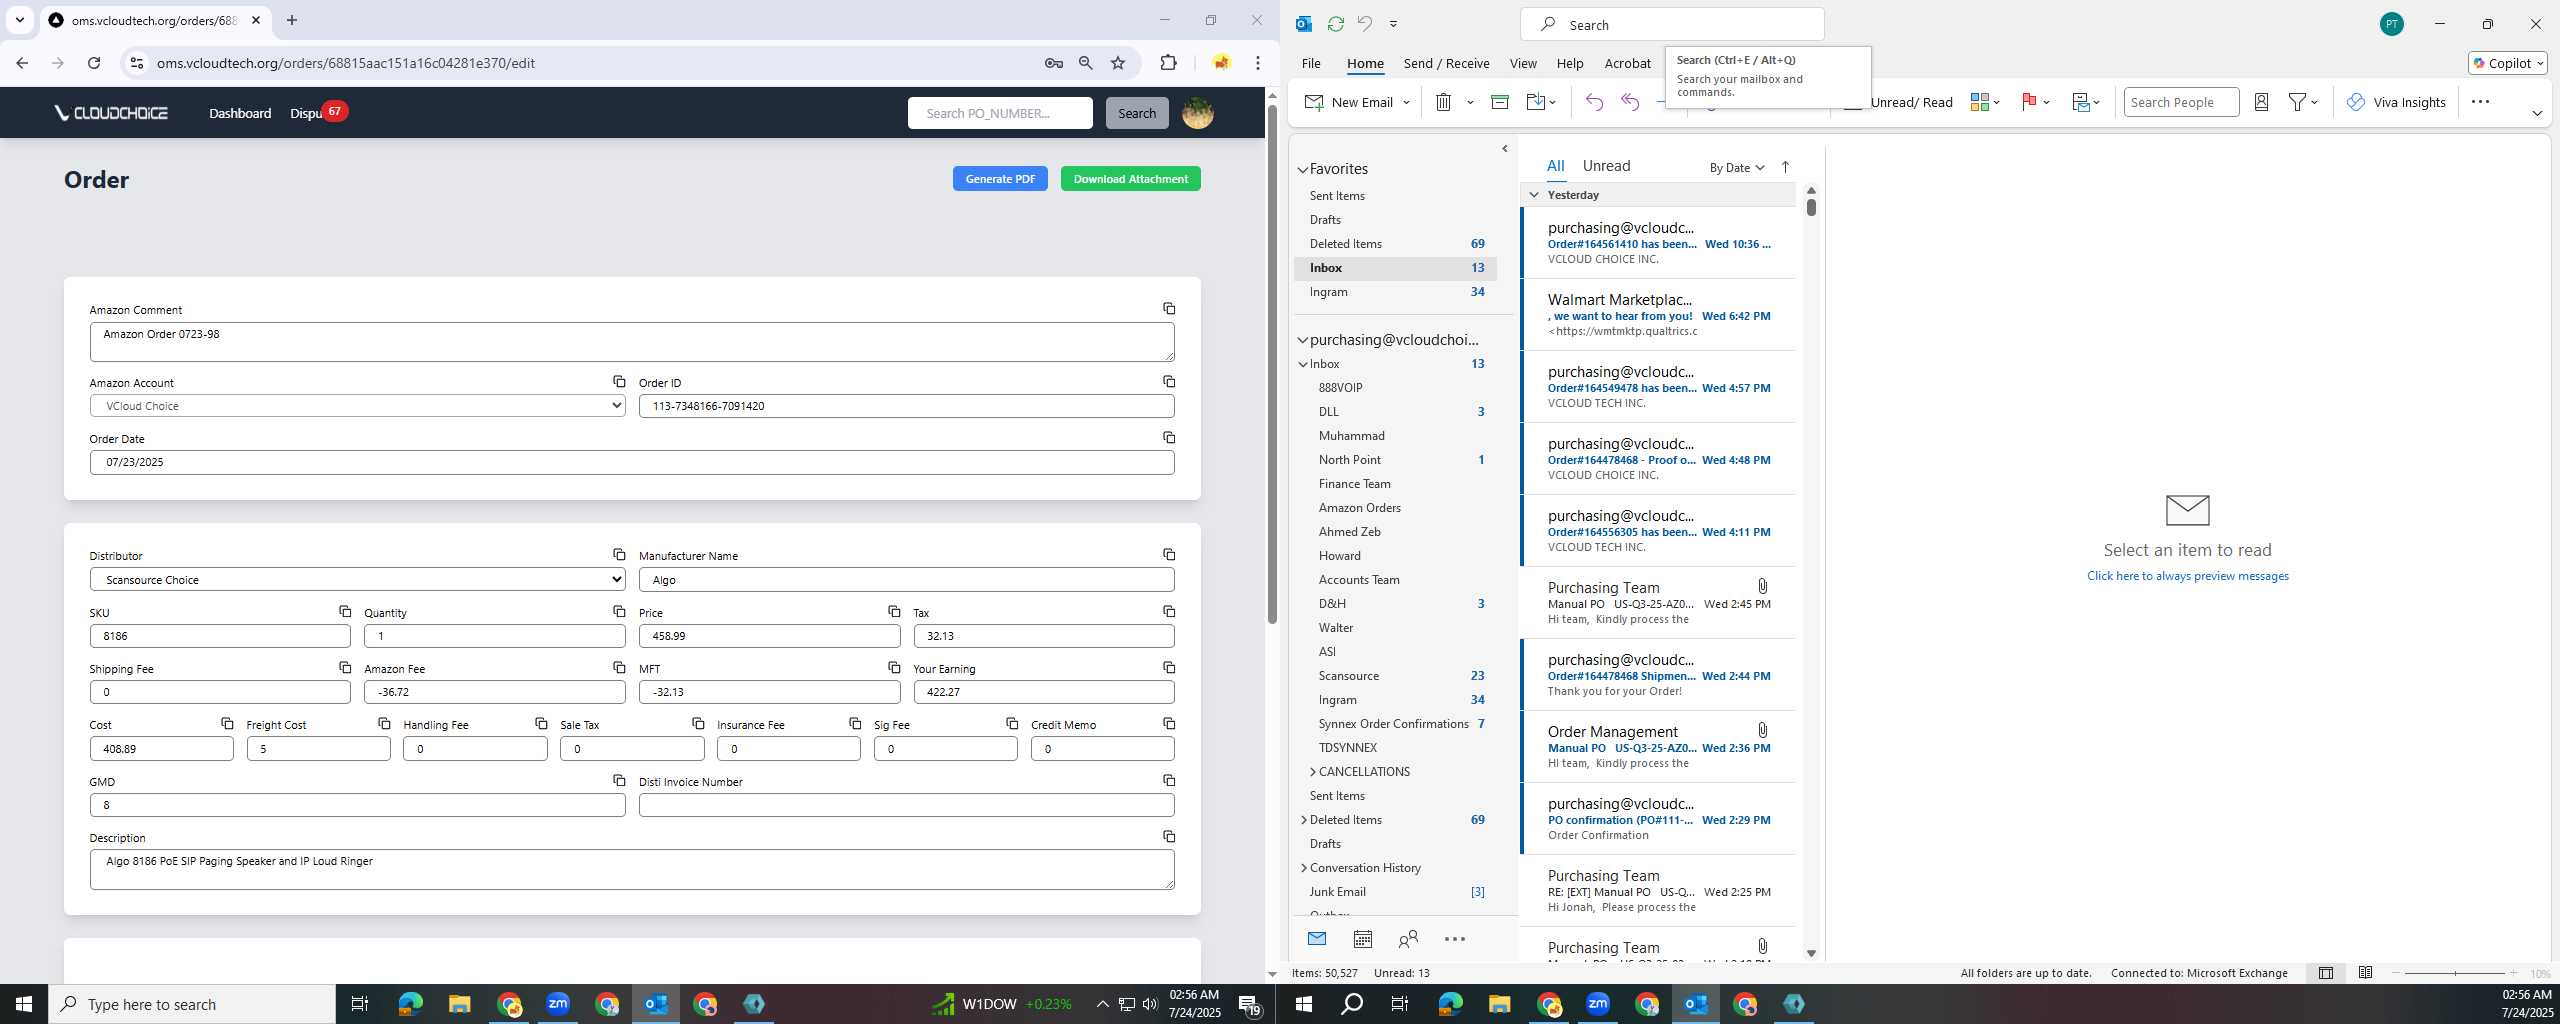This screenshot has width=2560, height=1024.
Task: Copy the Manufacturer Name value
Action: tap(1168, 555)
